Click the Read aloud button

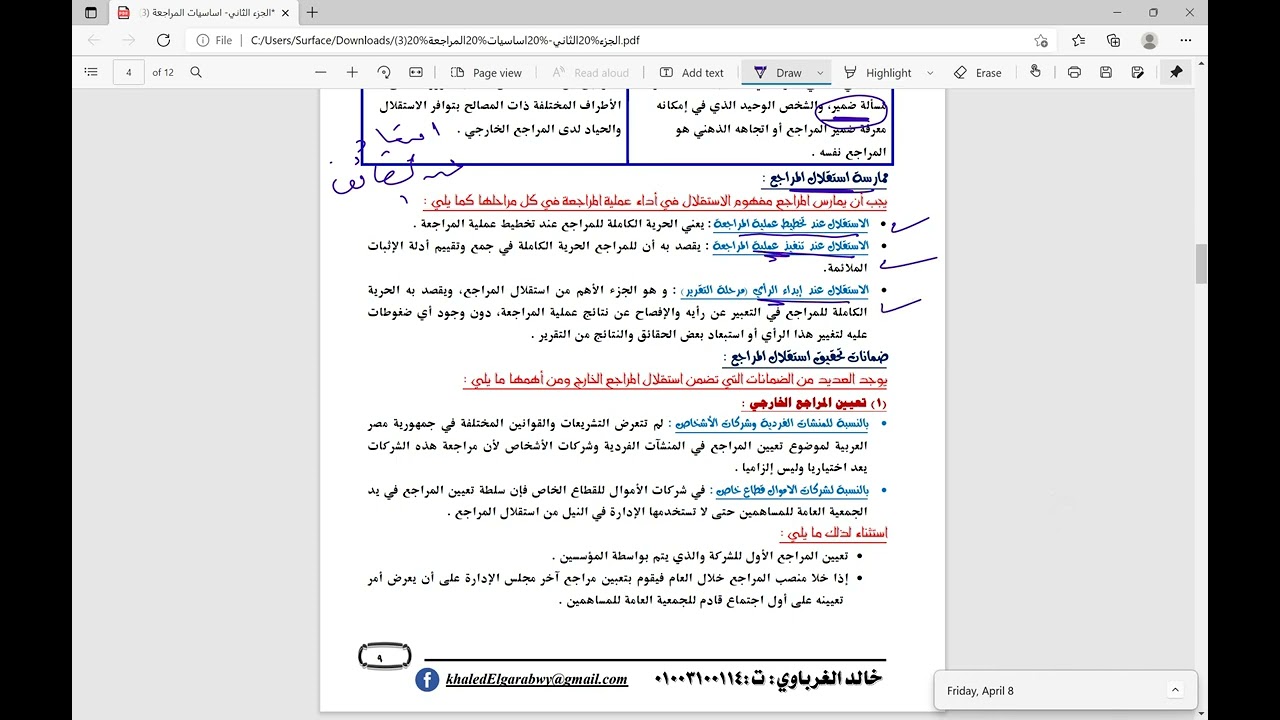click(590, 72)
